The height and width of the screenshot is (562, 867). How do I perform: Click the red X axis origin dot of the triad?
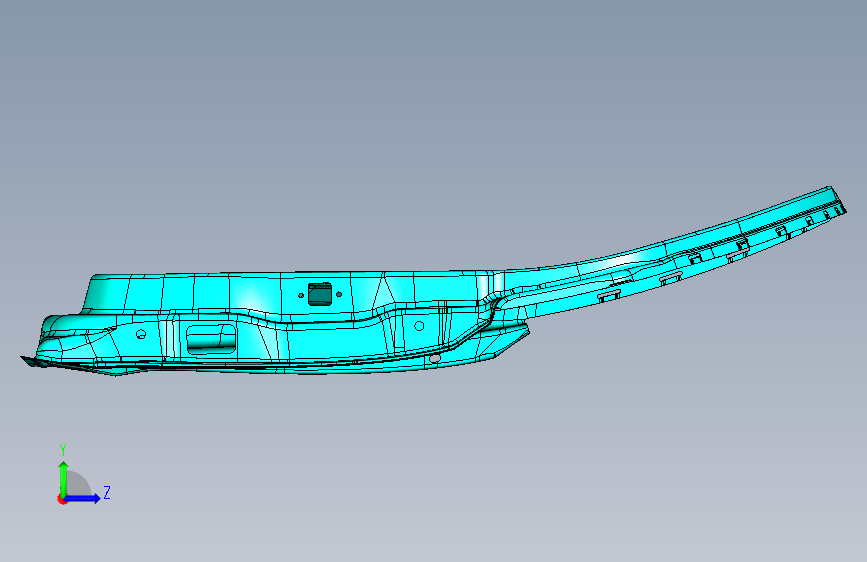[x=61, y=499]
